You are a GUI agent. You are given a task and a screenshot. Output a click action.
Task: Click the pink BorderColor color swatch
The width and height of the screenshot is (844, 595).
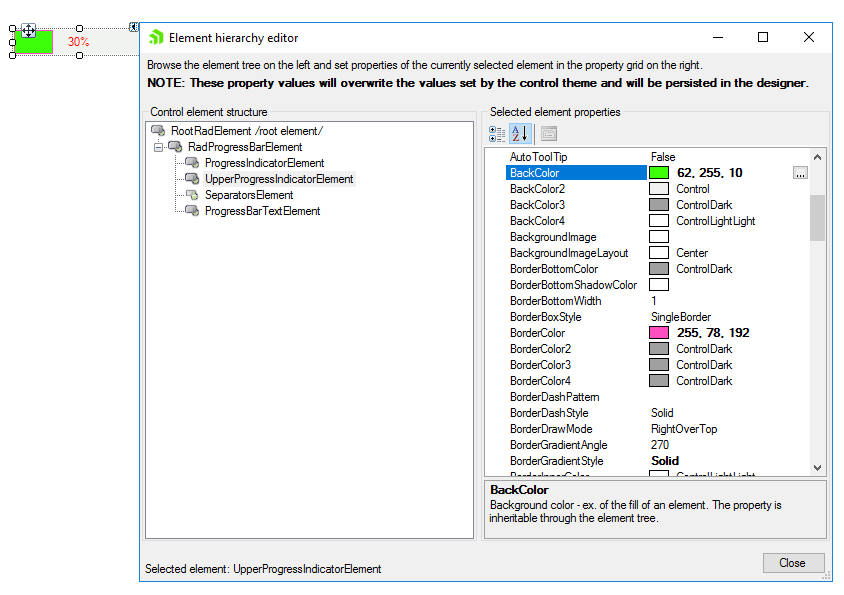657,332
